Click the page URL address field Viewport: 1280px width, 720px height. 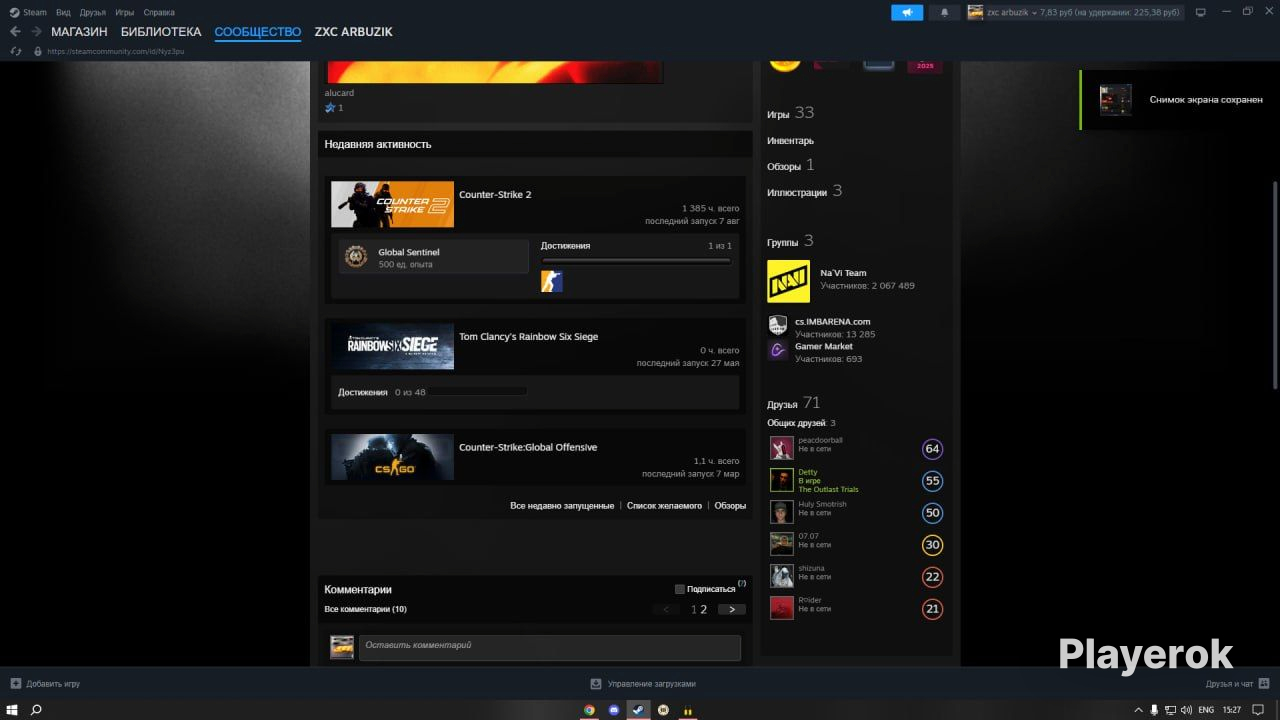pos(115,51)
